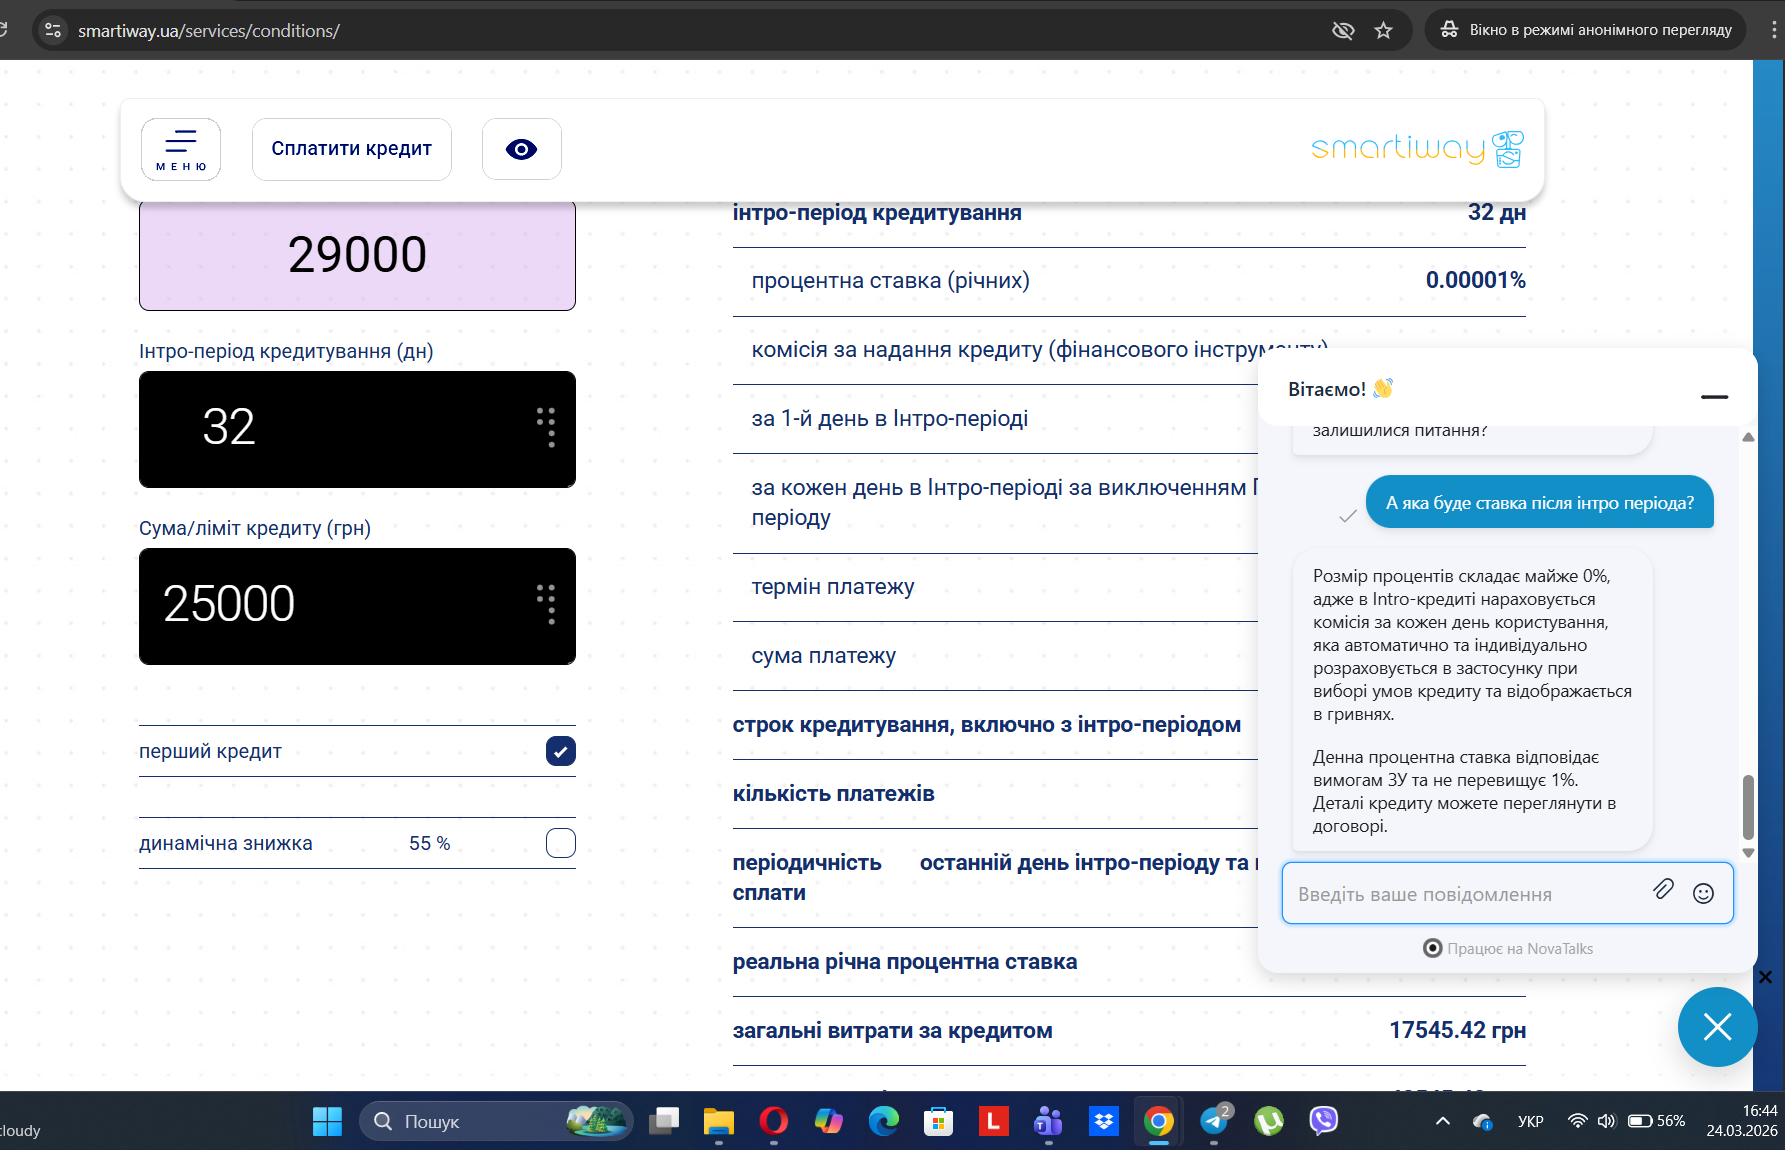The image size is (1785, 1150).
Task: Click the chat scroll-up arrow
Action: (1748, 437)
